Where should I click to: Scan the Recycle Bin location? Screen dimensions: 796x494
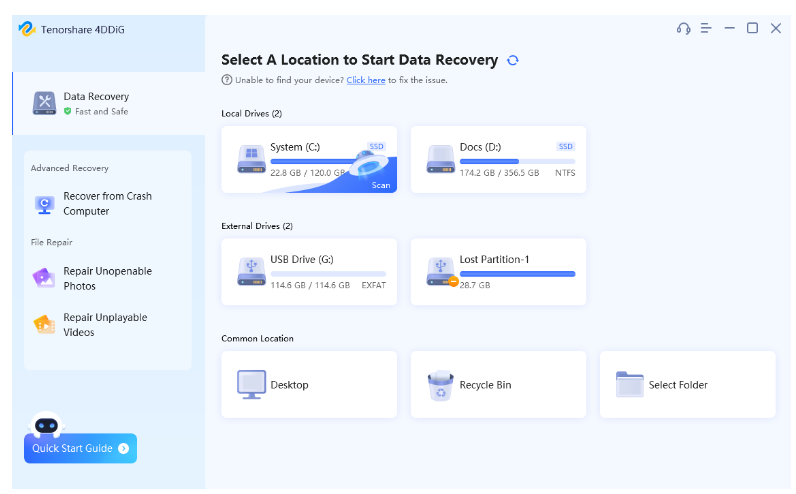tap(498, 385)
